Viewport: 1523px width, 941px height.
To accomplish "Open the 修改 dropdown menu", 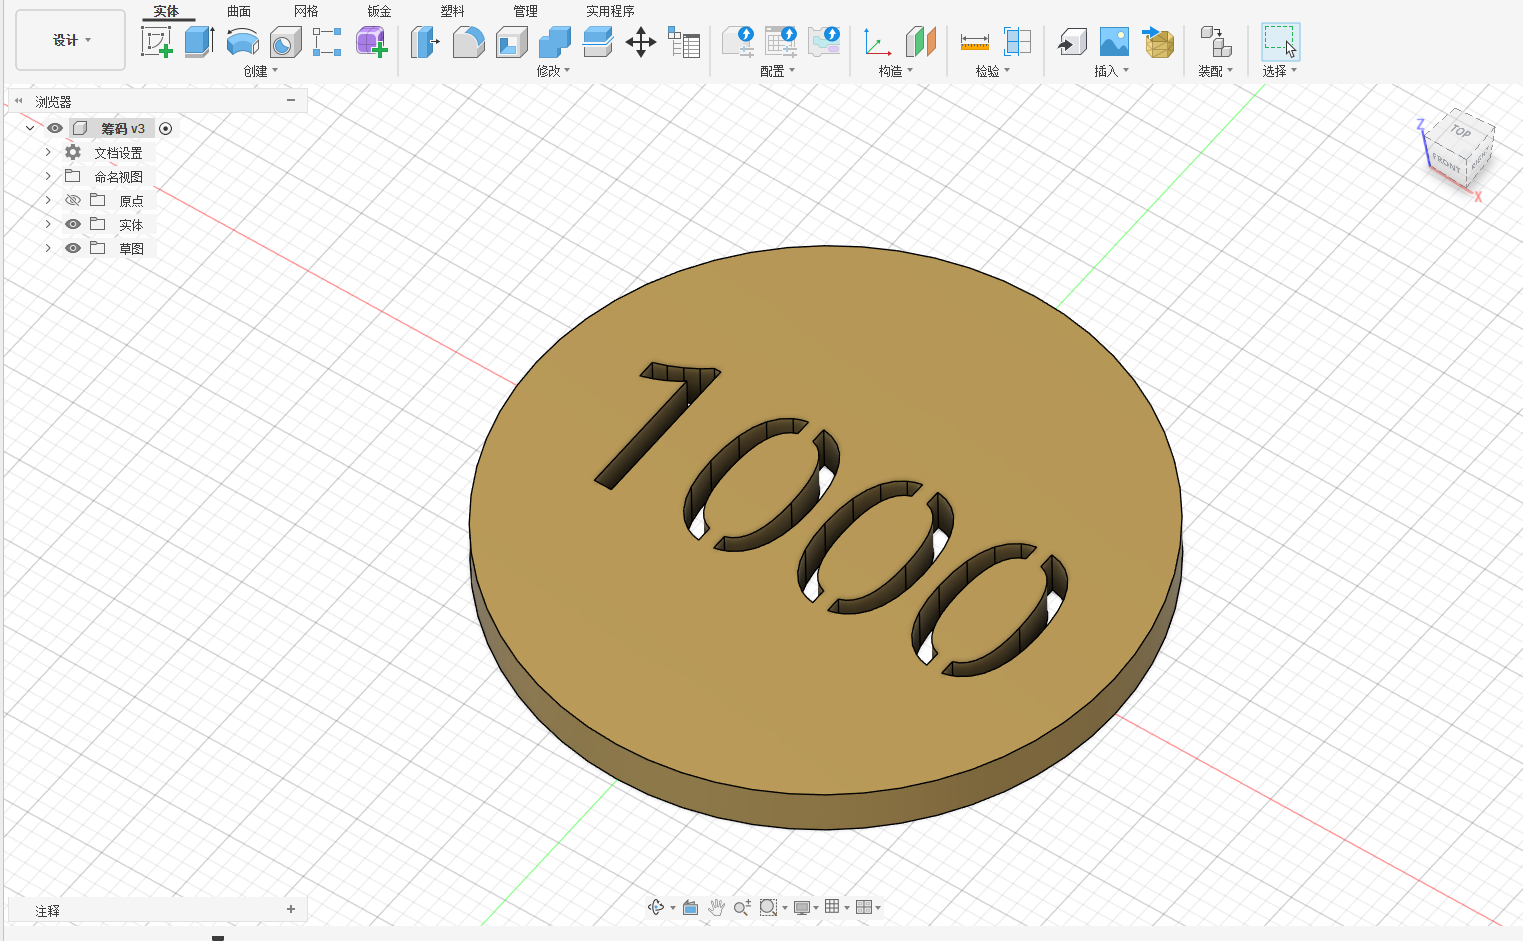I will (553, 71).
